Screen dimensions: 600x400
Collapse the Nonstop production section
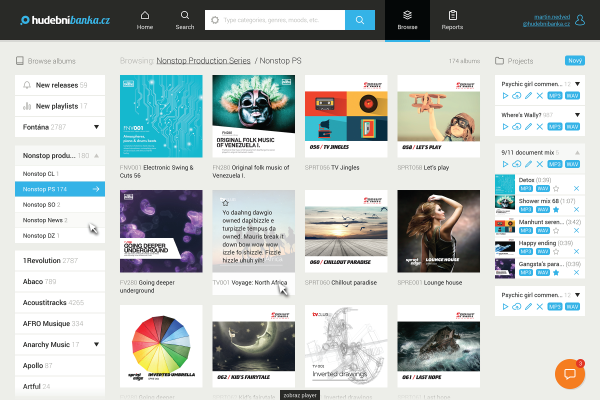click(96, 156)
